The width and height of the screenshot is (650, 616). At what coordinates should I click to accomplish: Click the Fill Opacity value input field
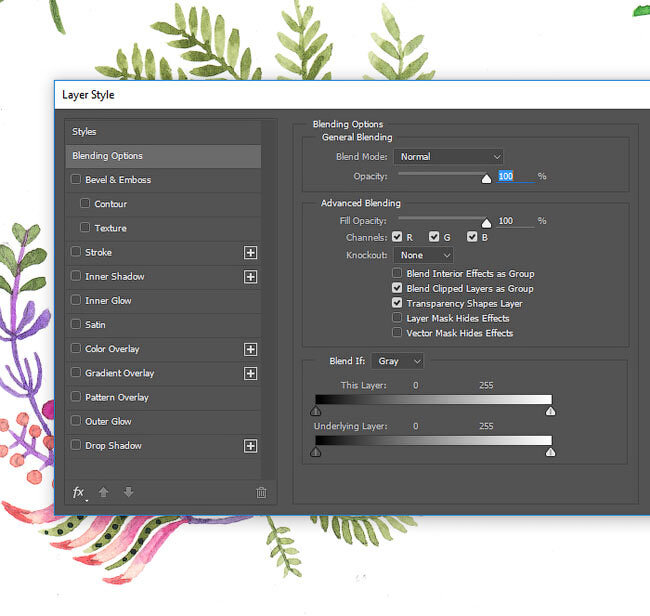pyautogui.click(x=516, y=221)
